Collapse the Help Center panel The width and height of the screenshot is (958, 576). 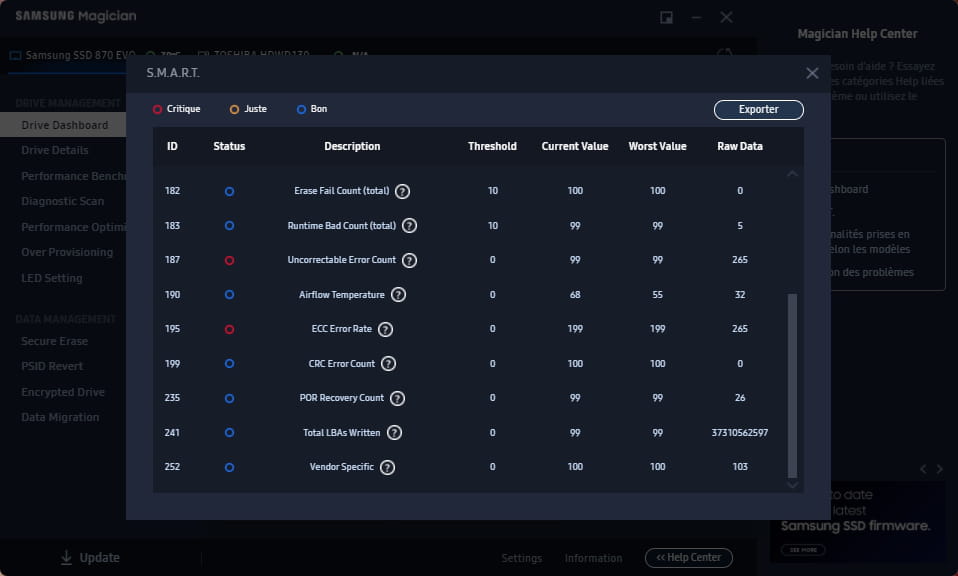coord(689,558)
